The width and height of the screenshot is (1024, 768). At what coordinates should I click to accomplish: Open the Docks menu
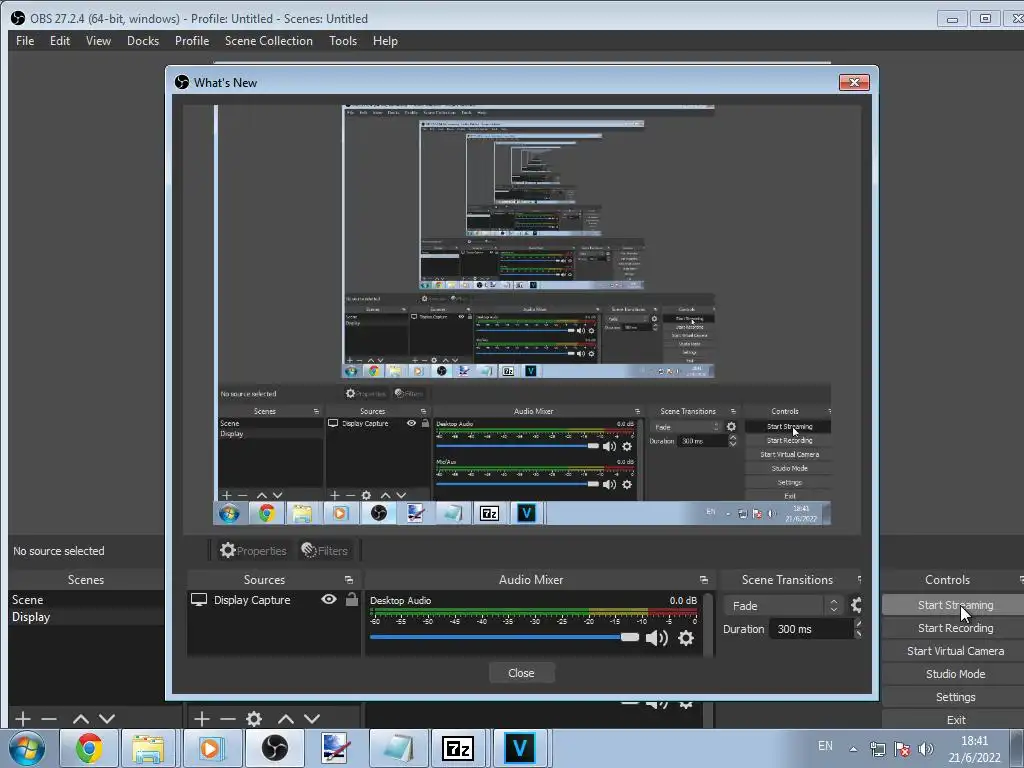click(142, 40)
